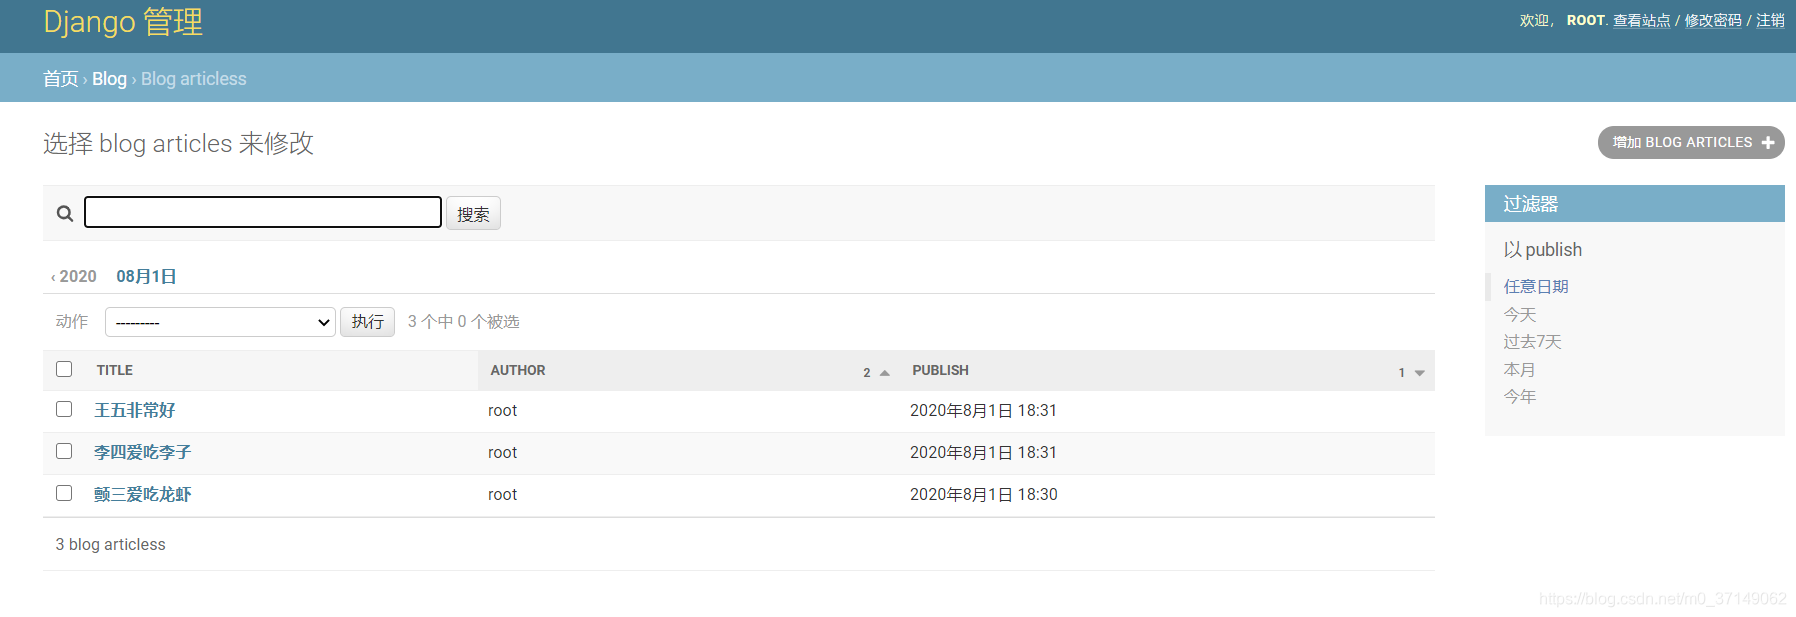
Task: Click 08月1日 date hierarchy item
Action: pyautogui.click(x=146, y=276)
